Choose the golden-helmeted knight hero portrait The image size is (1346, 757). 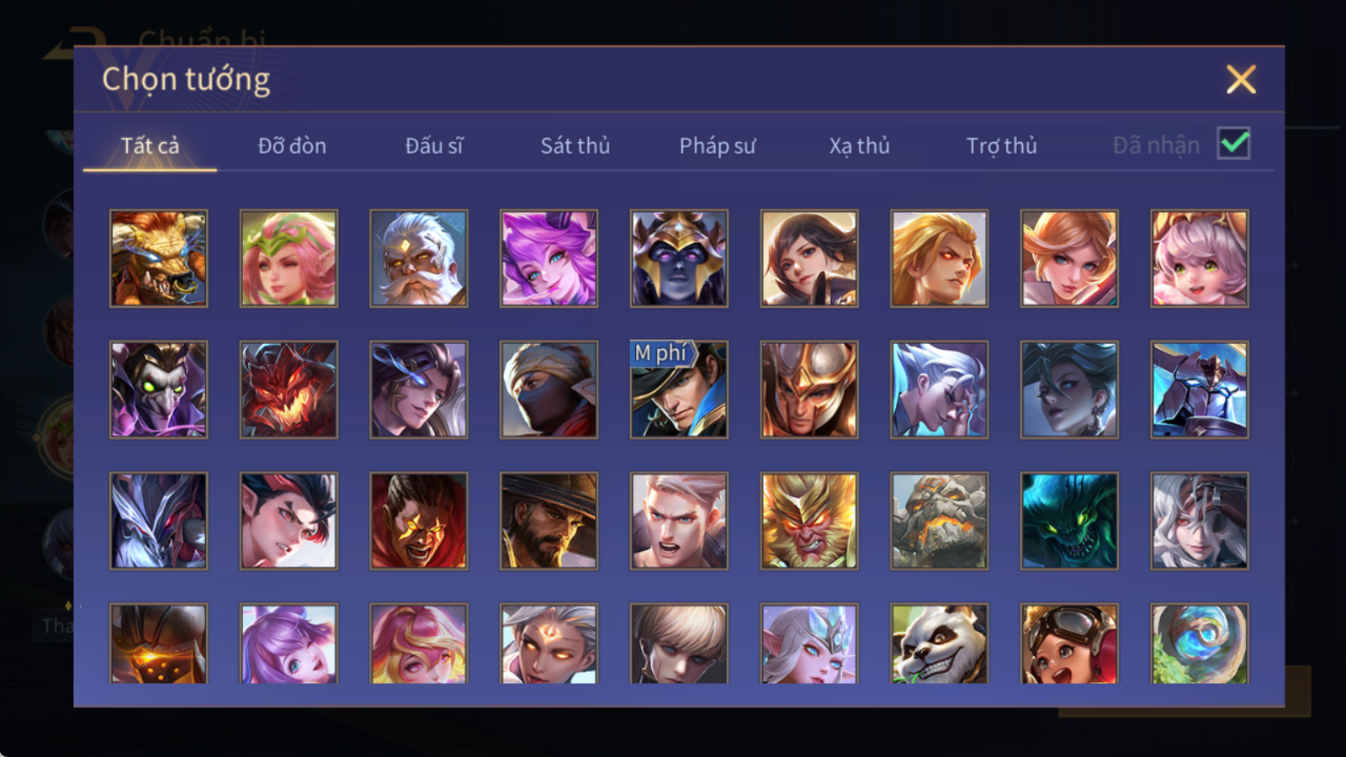point(809,390)
